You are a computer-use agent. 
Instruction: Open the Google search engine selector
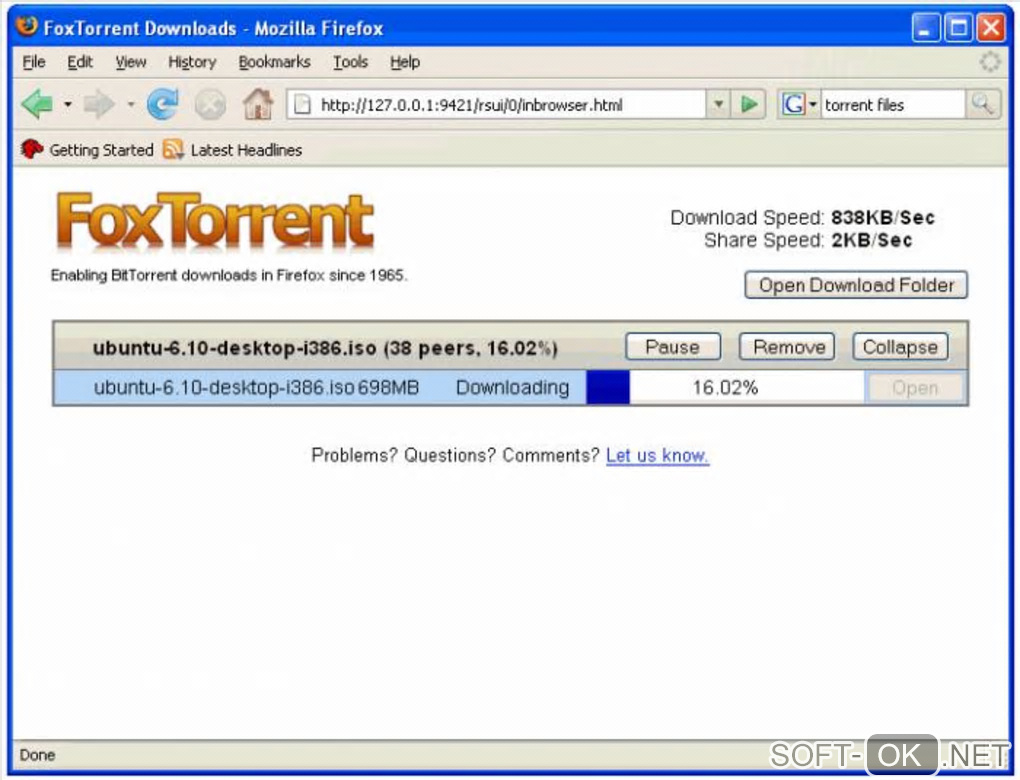point(799,104)
